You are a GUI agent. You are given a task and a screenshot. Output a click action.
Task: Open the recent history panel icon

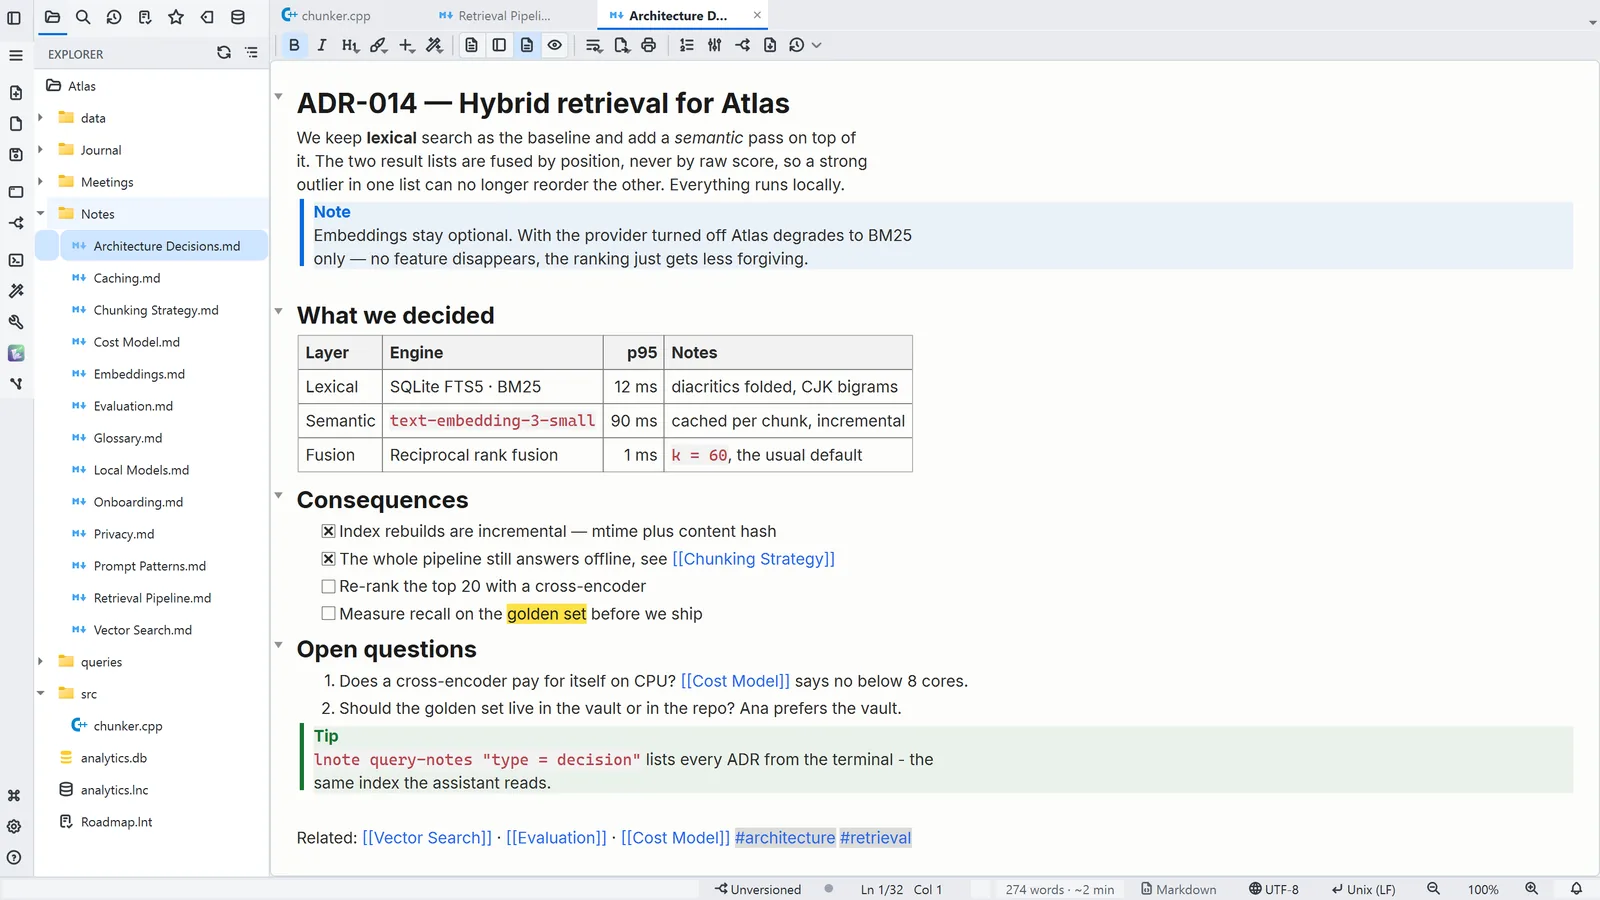tap(114, 17)
